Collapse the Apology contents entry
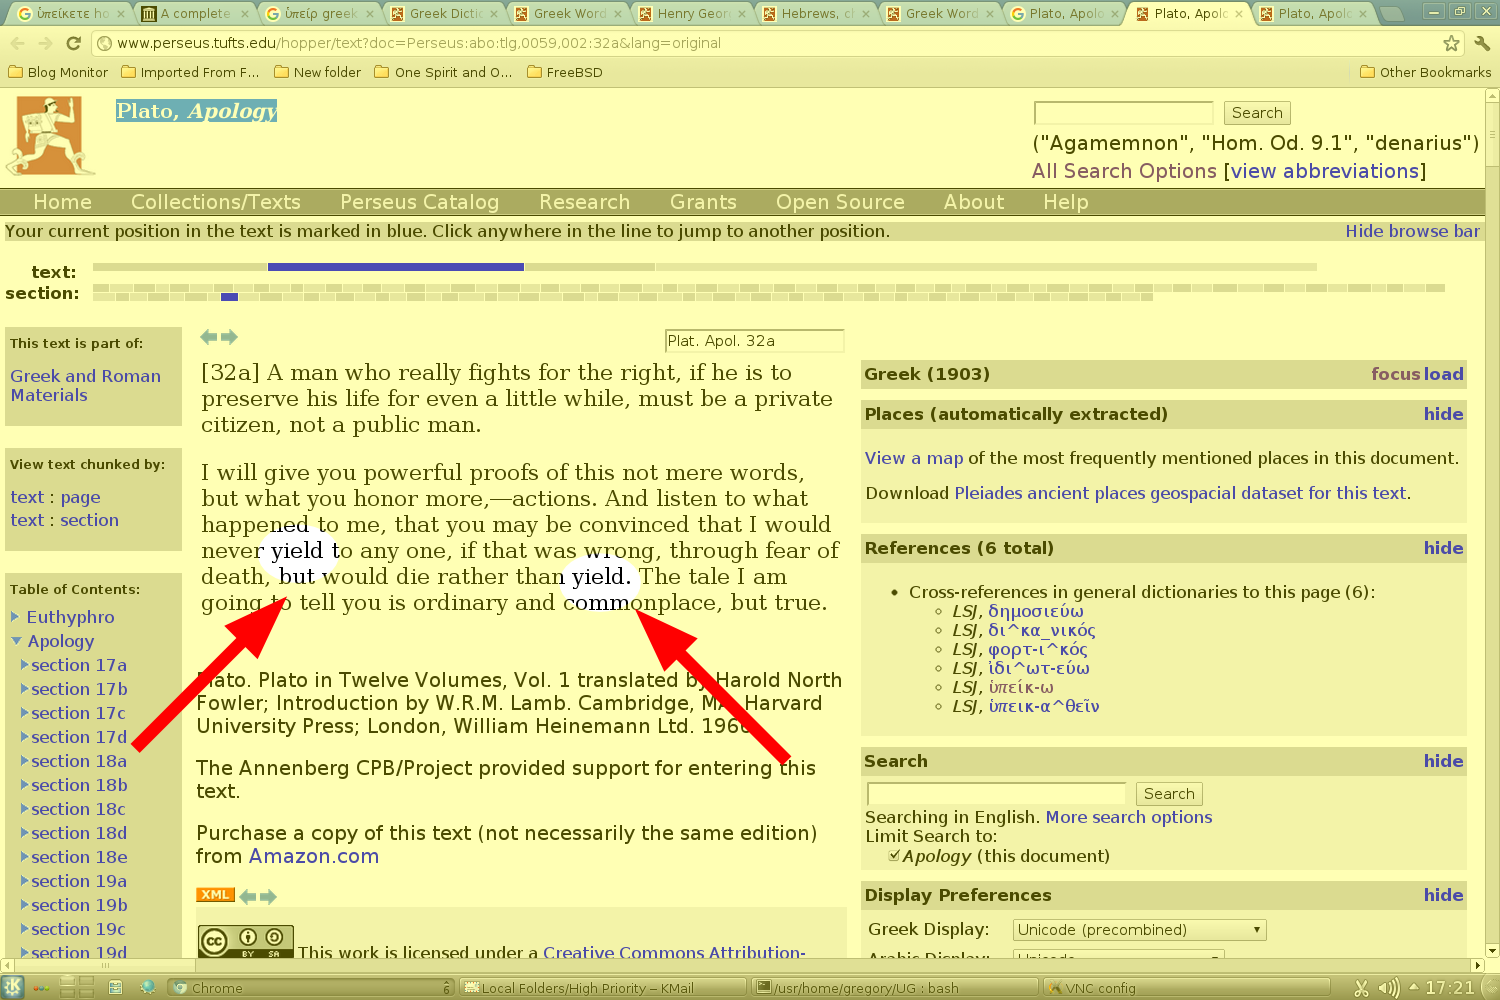The image size is (1500, 1000). (16, 641)
